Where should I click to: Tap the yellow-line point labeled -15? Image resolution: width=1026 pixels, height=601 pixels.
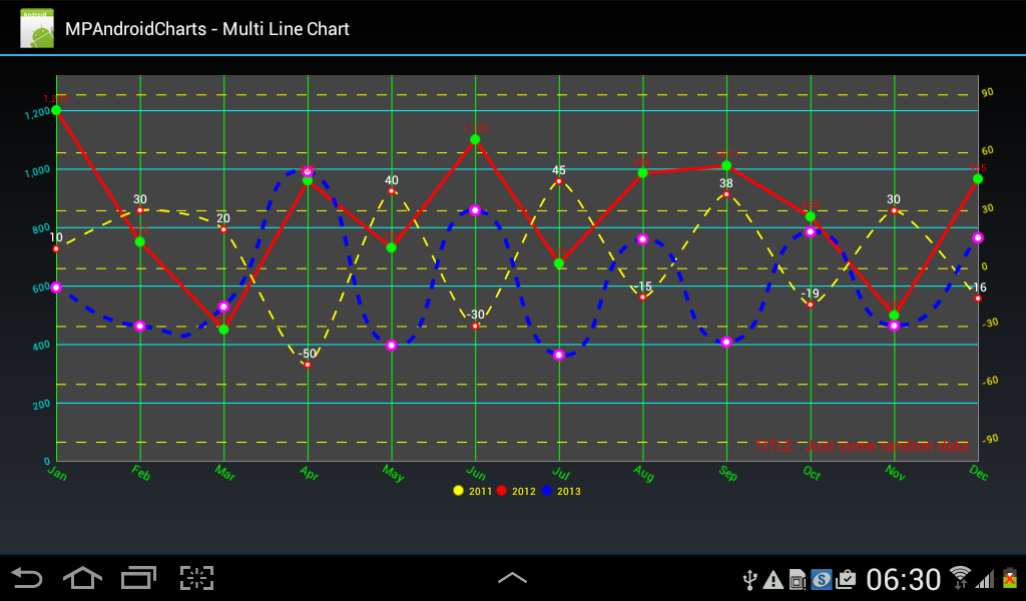coord(643,297)
